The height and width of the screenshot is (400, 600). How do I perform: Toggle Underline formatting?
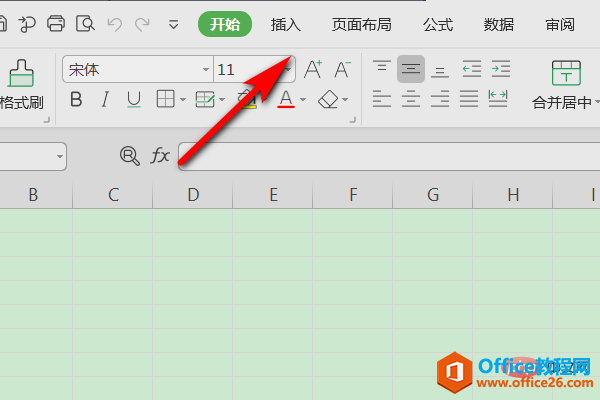coord(134,100)
